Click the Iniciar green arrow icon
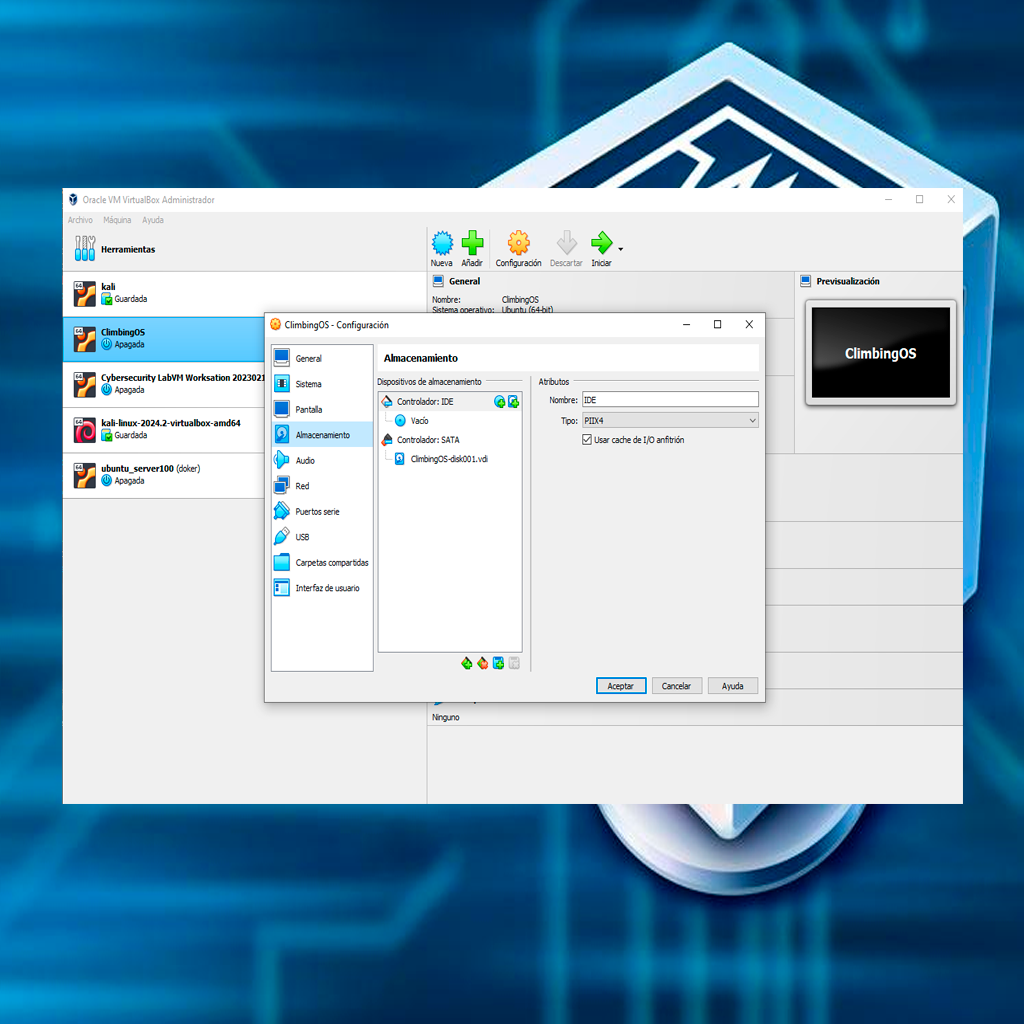 tap(601, 243)
